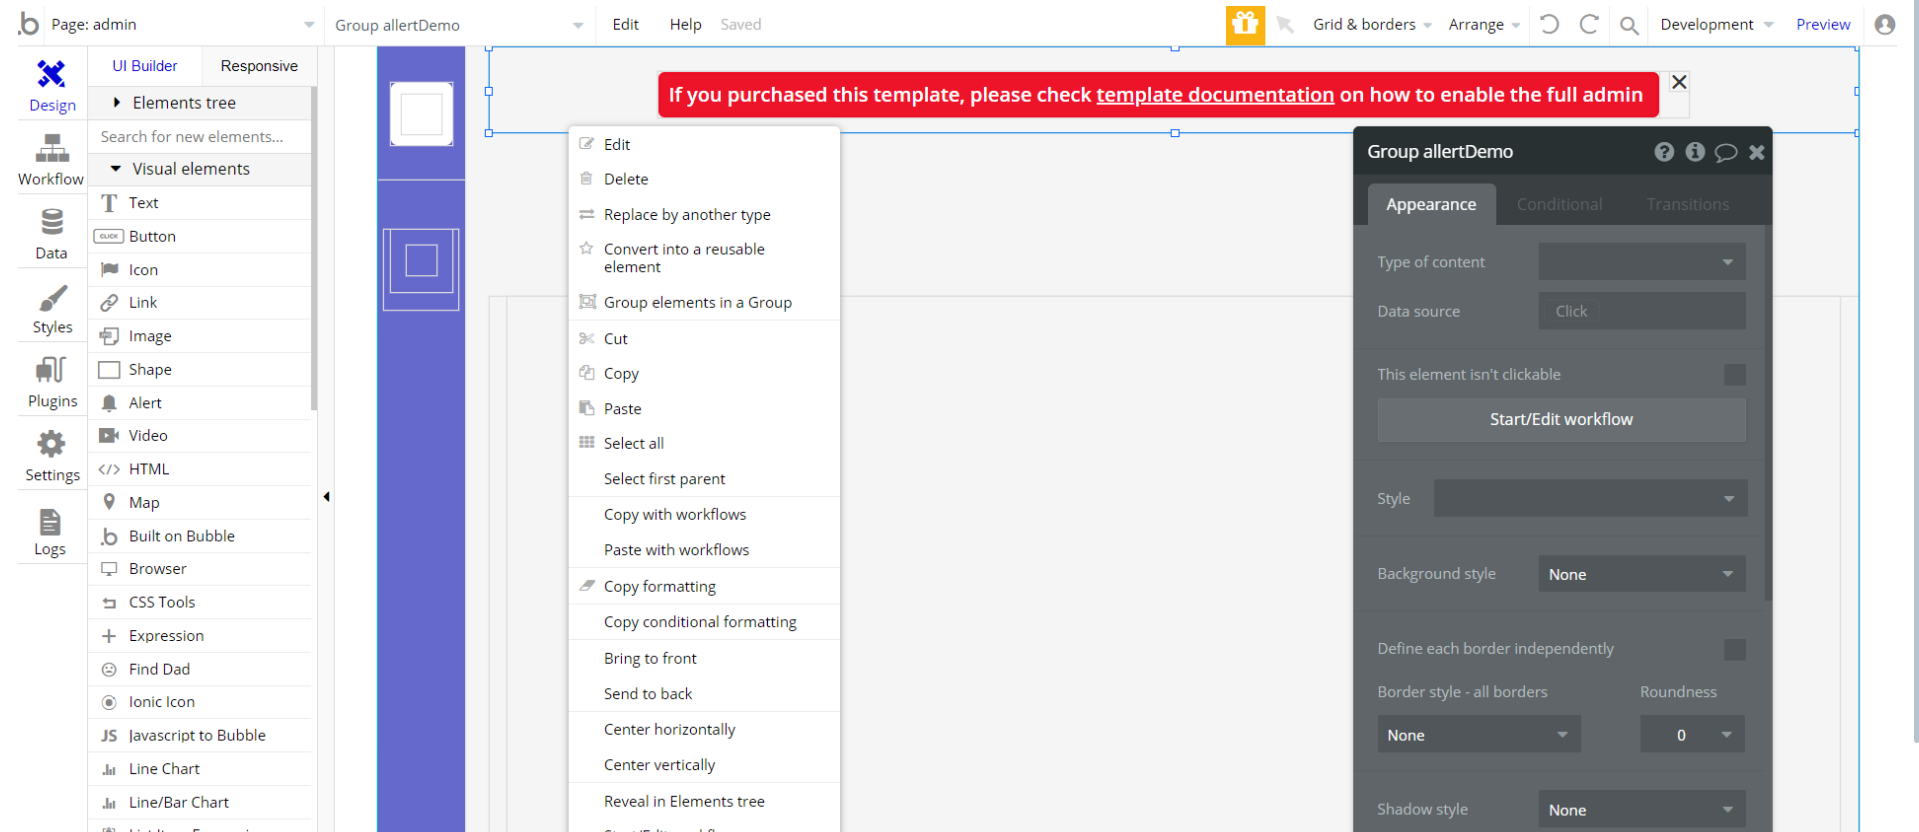
Task: Open the Background style dropdown
Action: coord(1641,574)
